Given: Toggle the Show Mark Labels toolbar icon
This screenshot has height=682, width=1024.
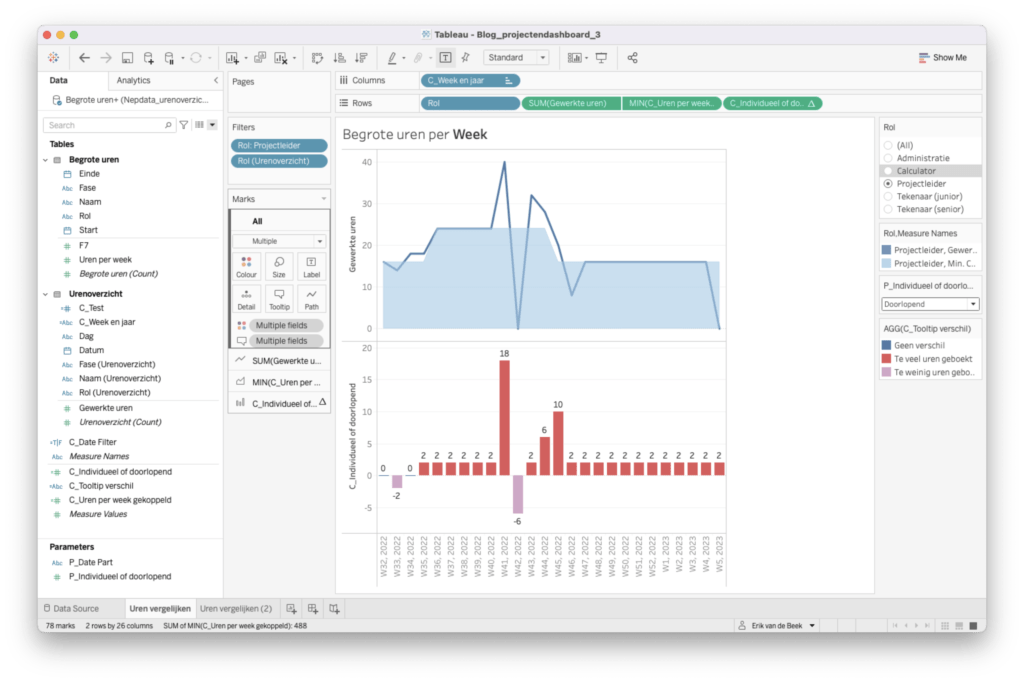Looking at the screenshot, I should pos(445,58).
